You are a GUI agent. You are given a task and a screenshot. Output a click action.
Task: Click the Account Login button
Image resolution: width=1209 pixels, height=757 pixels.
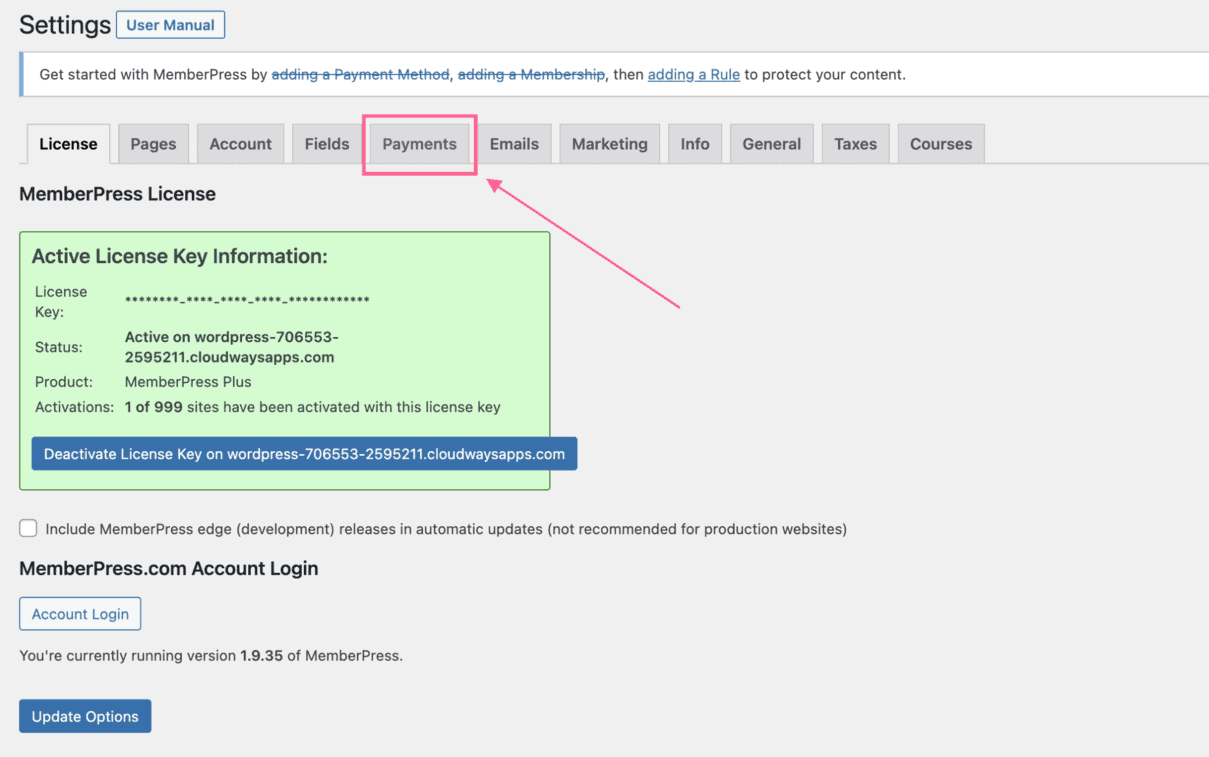tap(80, 614)
